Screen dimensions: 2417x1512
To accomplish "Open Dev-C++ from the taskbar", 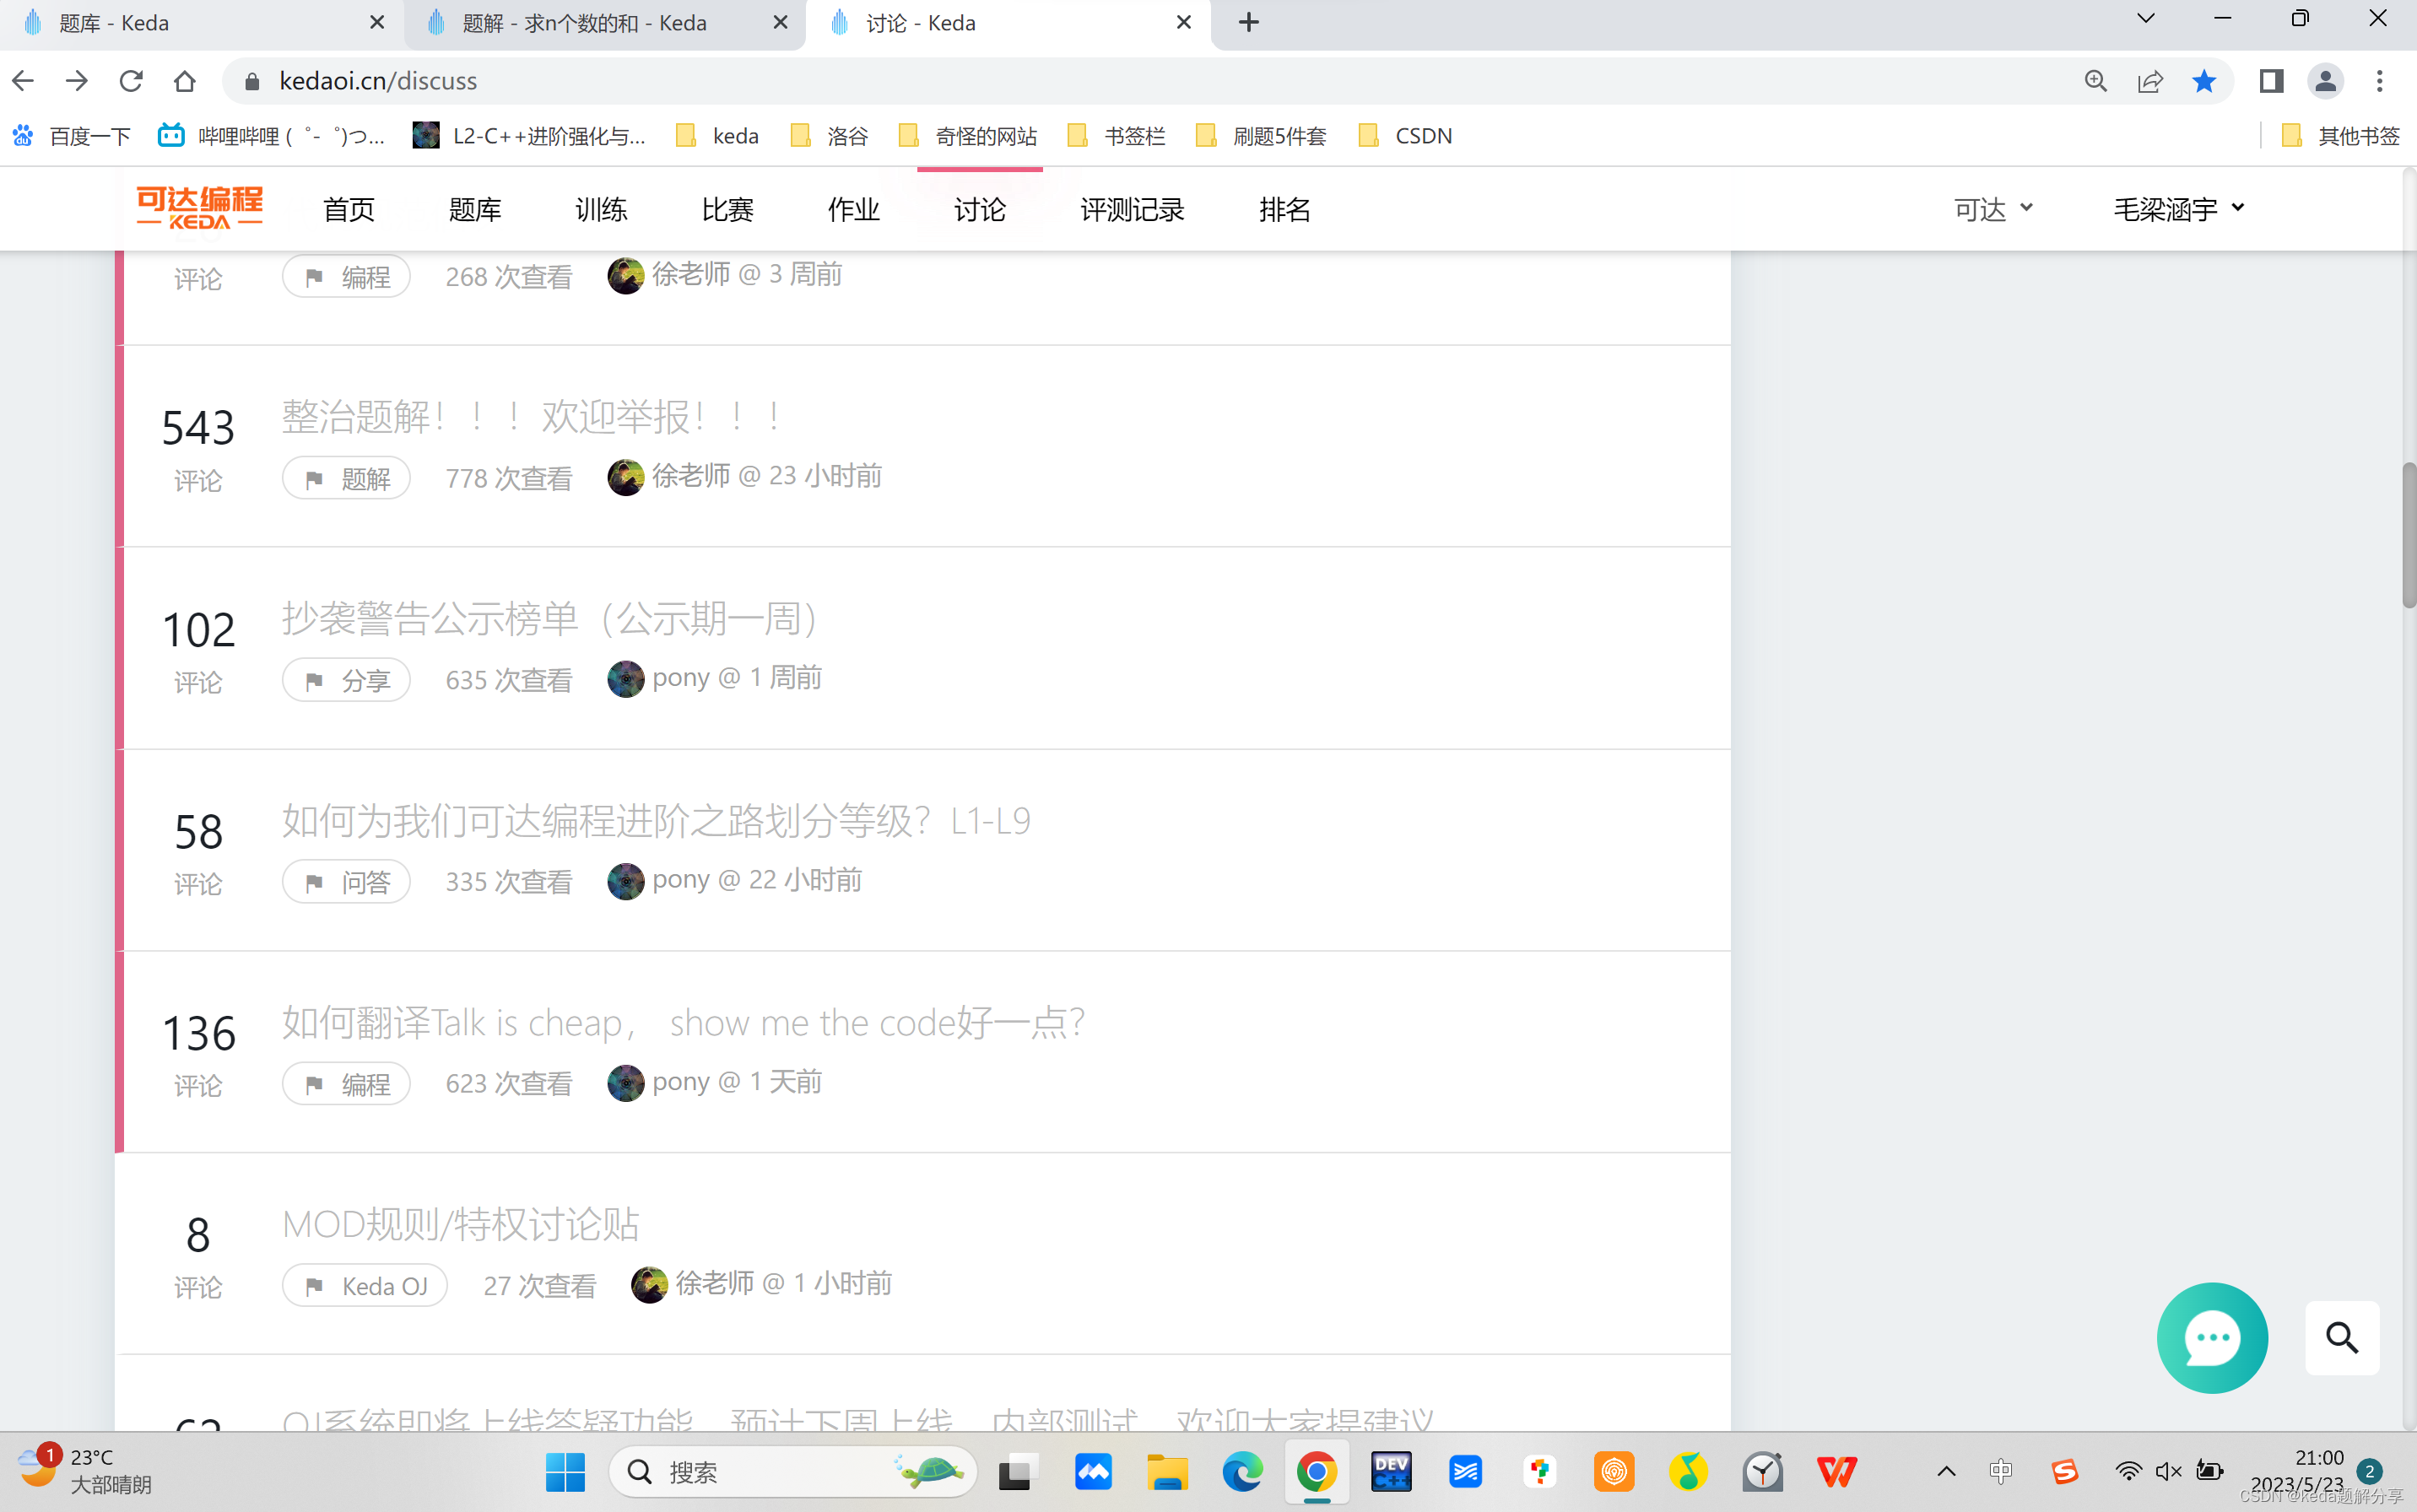I will click(x=1390, y=1471).
